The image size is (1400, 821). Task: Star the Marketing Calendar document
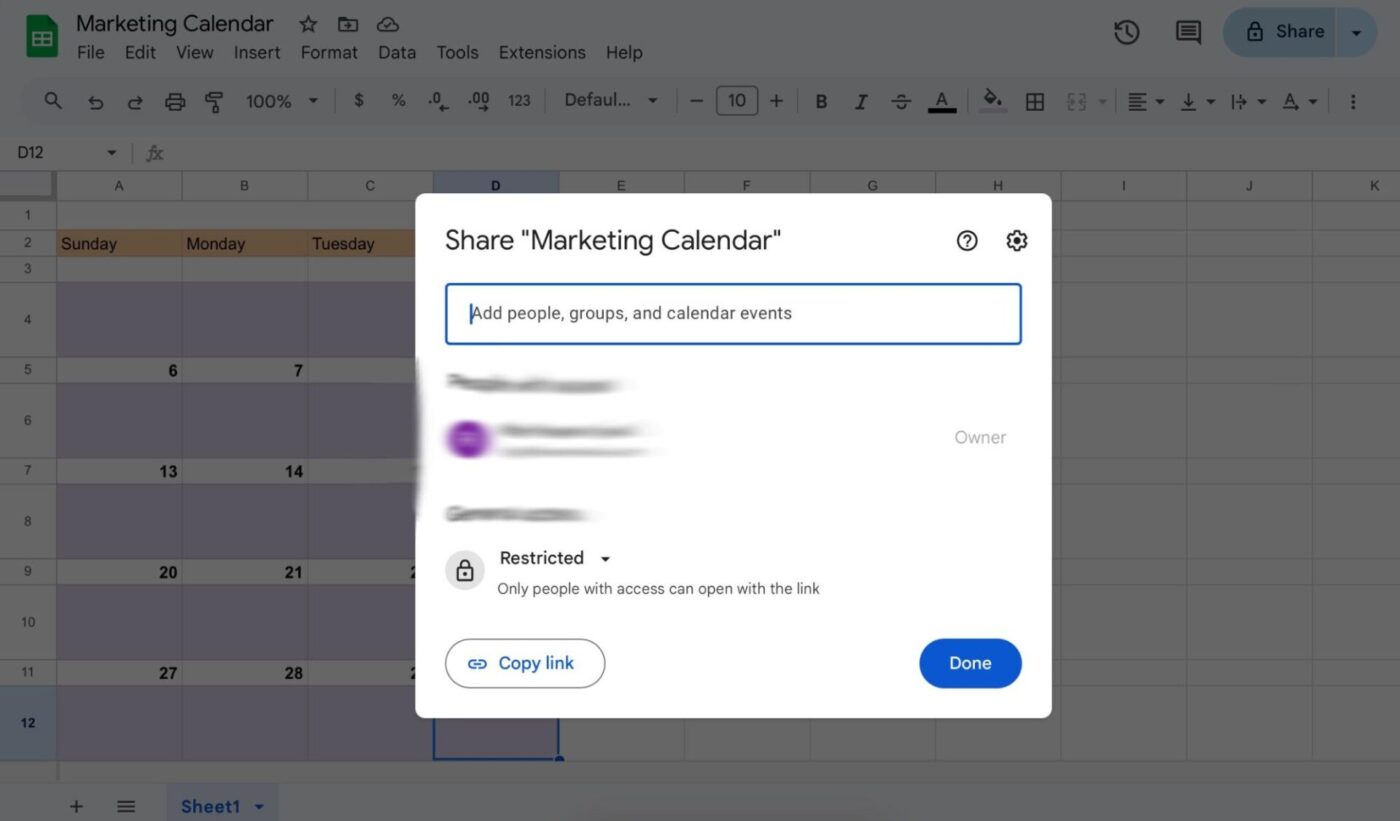pos(308,24)
